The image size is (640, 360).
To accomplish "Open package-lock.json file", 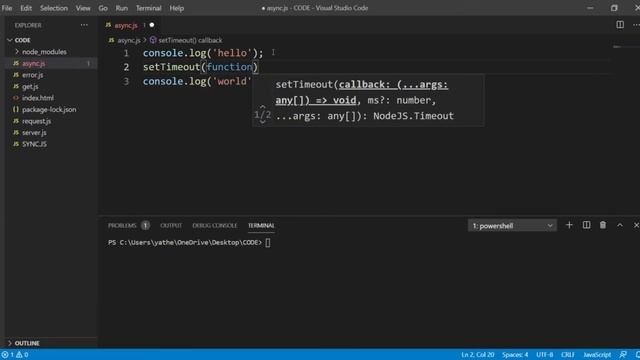I will pos(51,109).
